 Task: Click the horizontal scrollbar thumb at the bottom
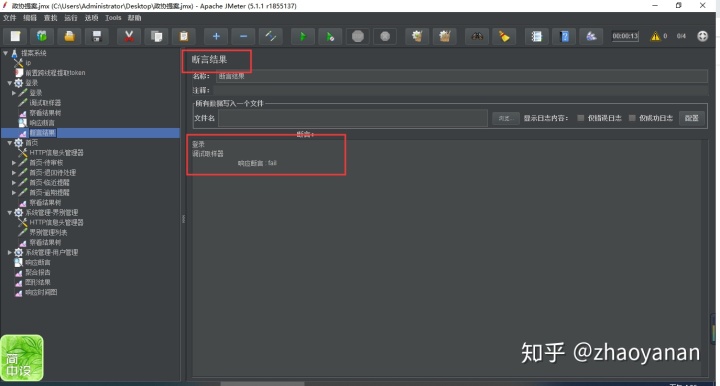(x=262, y=383)
